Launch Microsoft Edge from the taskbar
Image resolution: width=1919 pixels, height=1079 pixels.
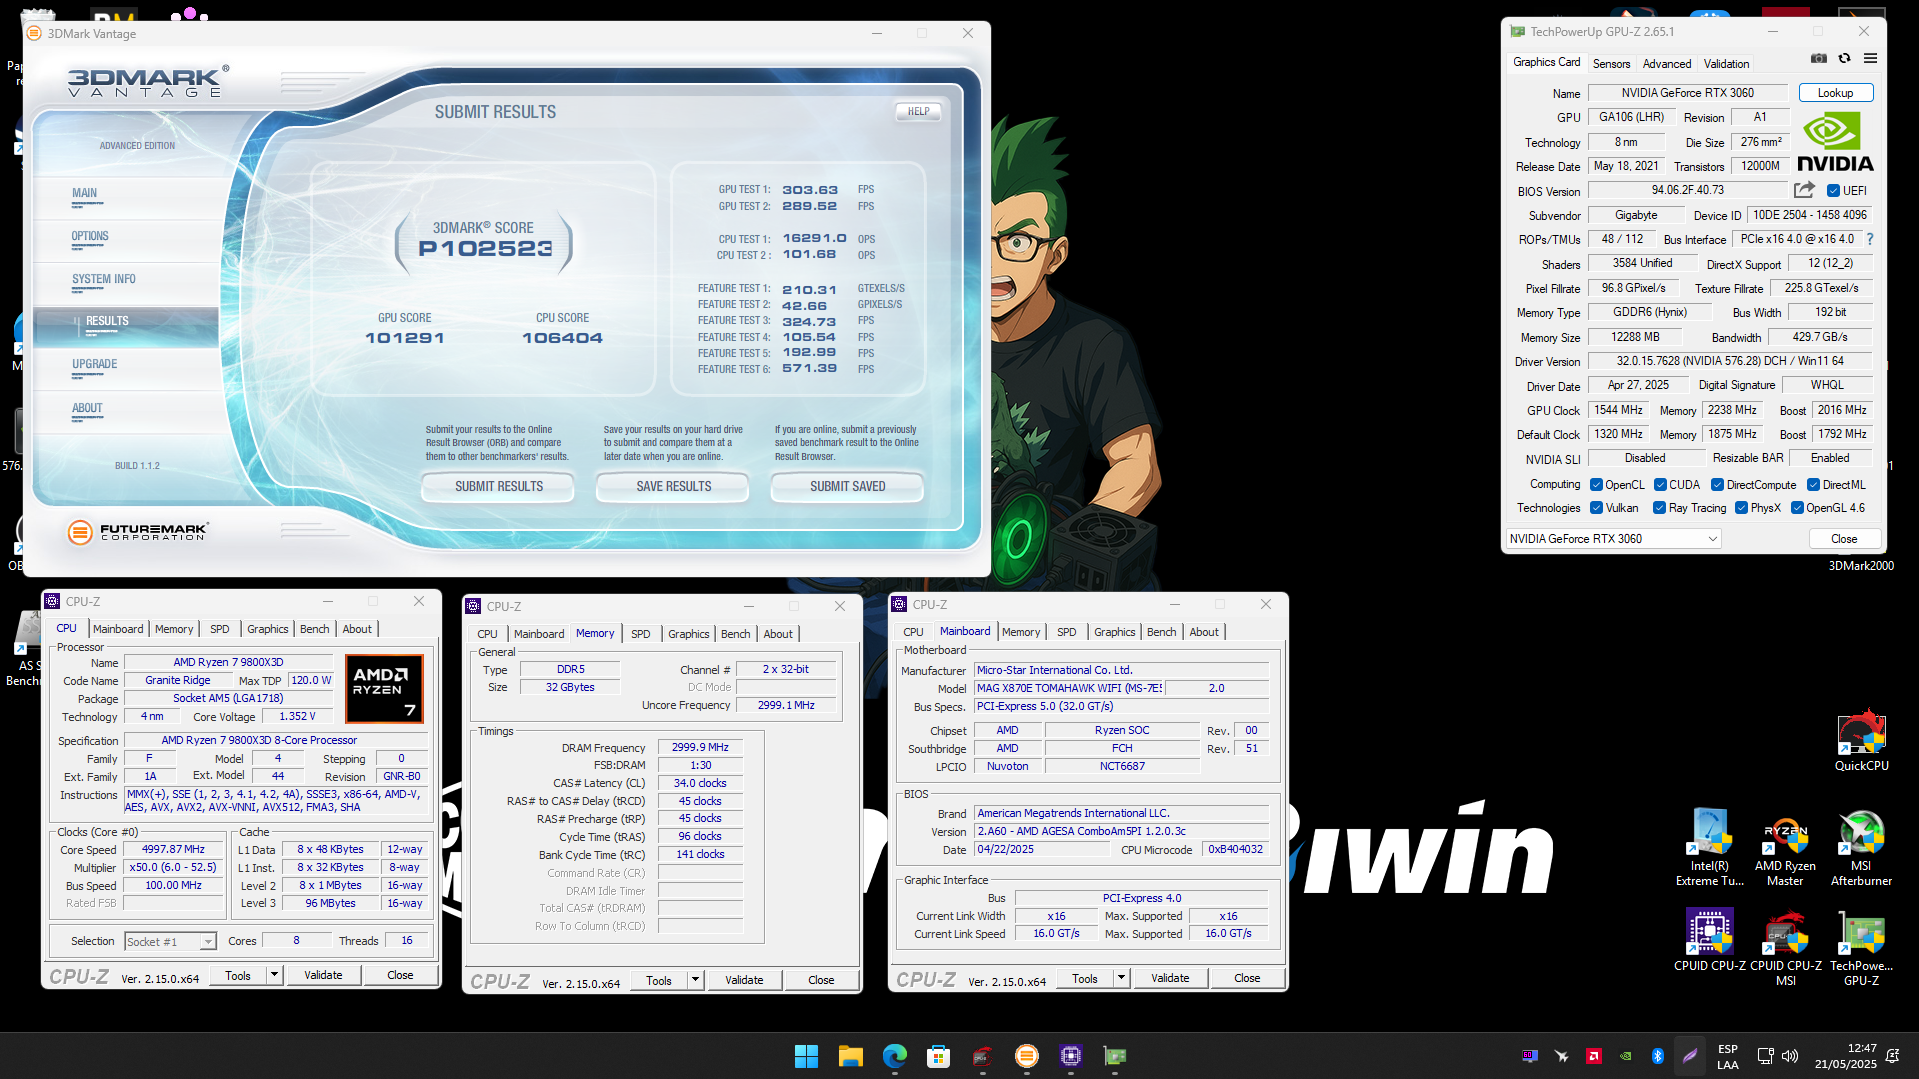[x=894, y=1056]
